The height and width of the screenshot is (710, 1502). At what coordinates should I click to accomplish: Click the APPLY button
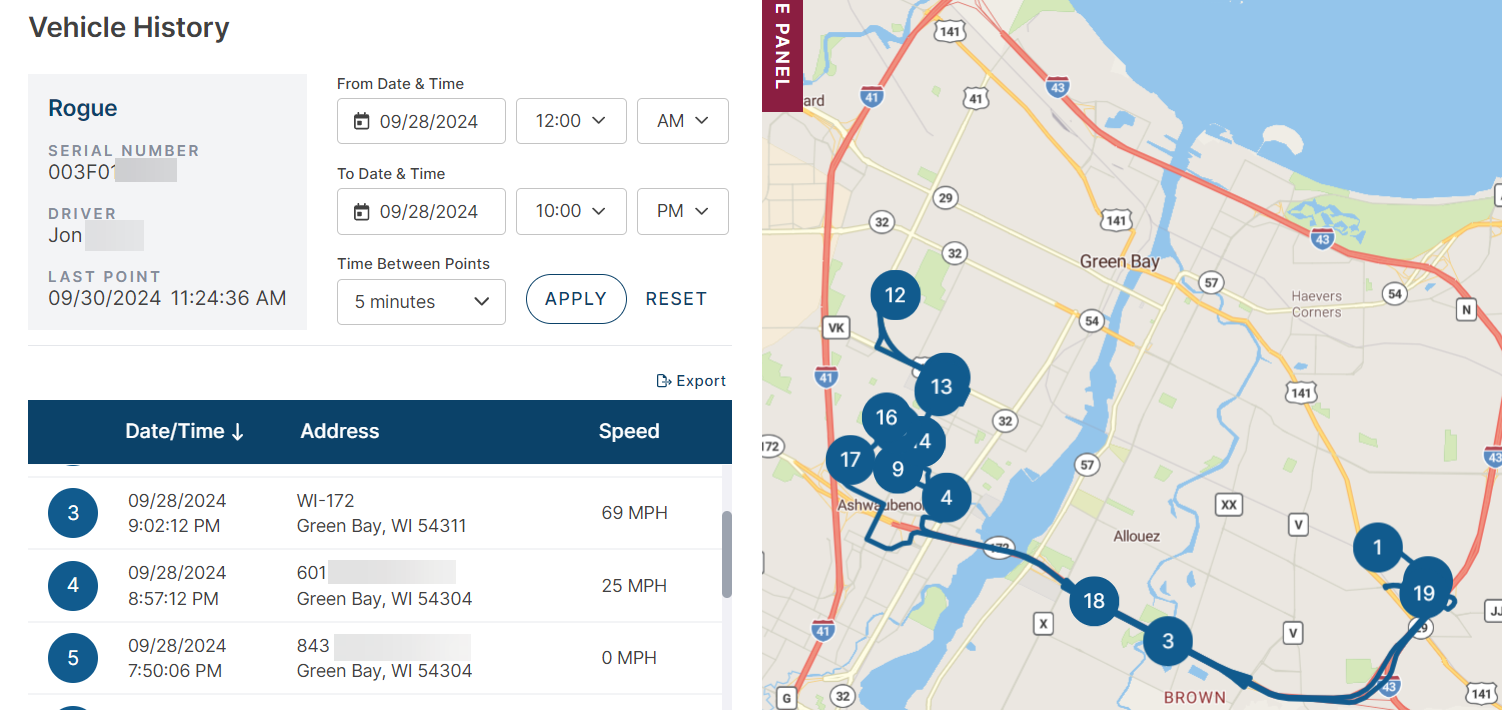coord(576,299)
